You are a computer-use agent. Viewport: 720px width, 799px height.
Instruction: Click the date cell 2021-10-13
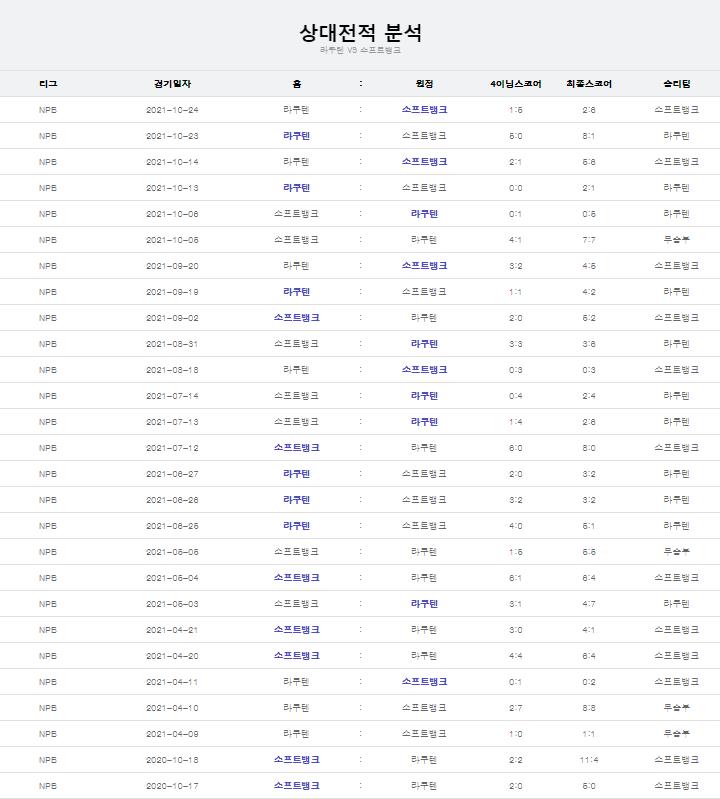172,188
